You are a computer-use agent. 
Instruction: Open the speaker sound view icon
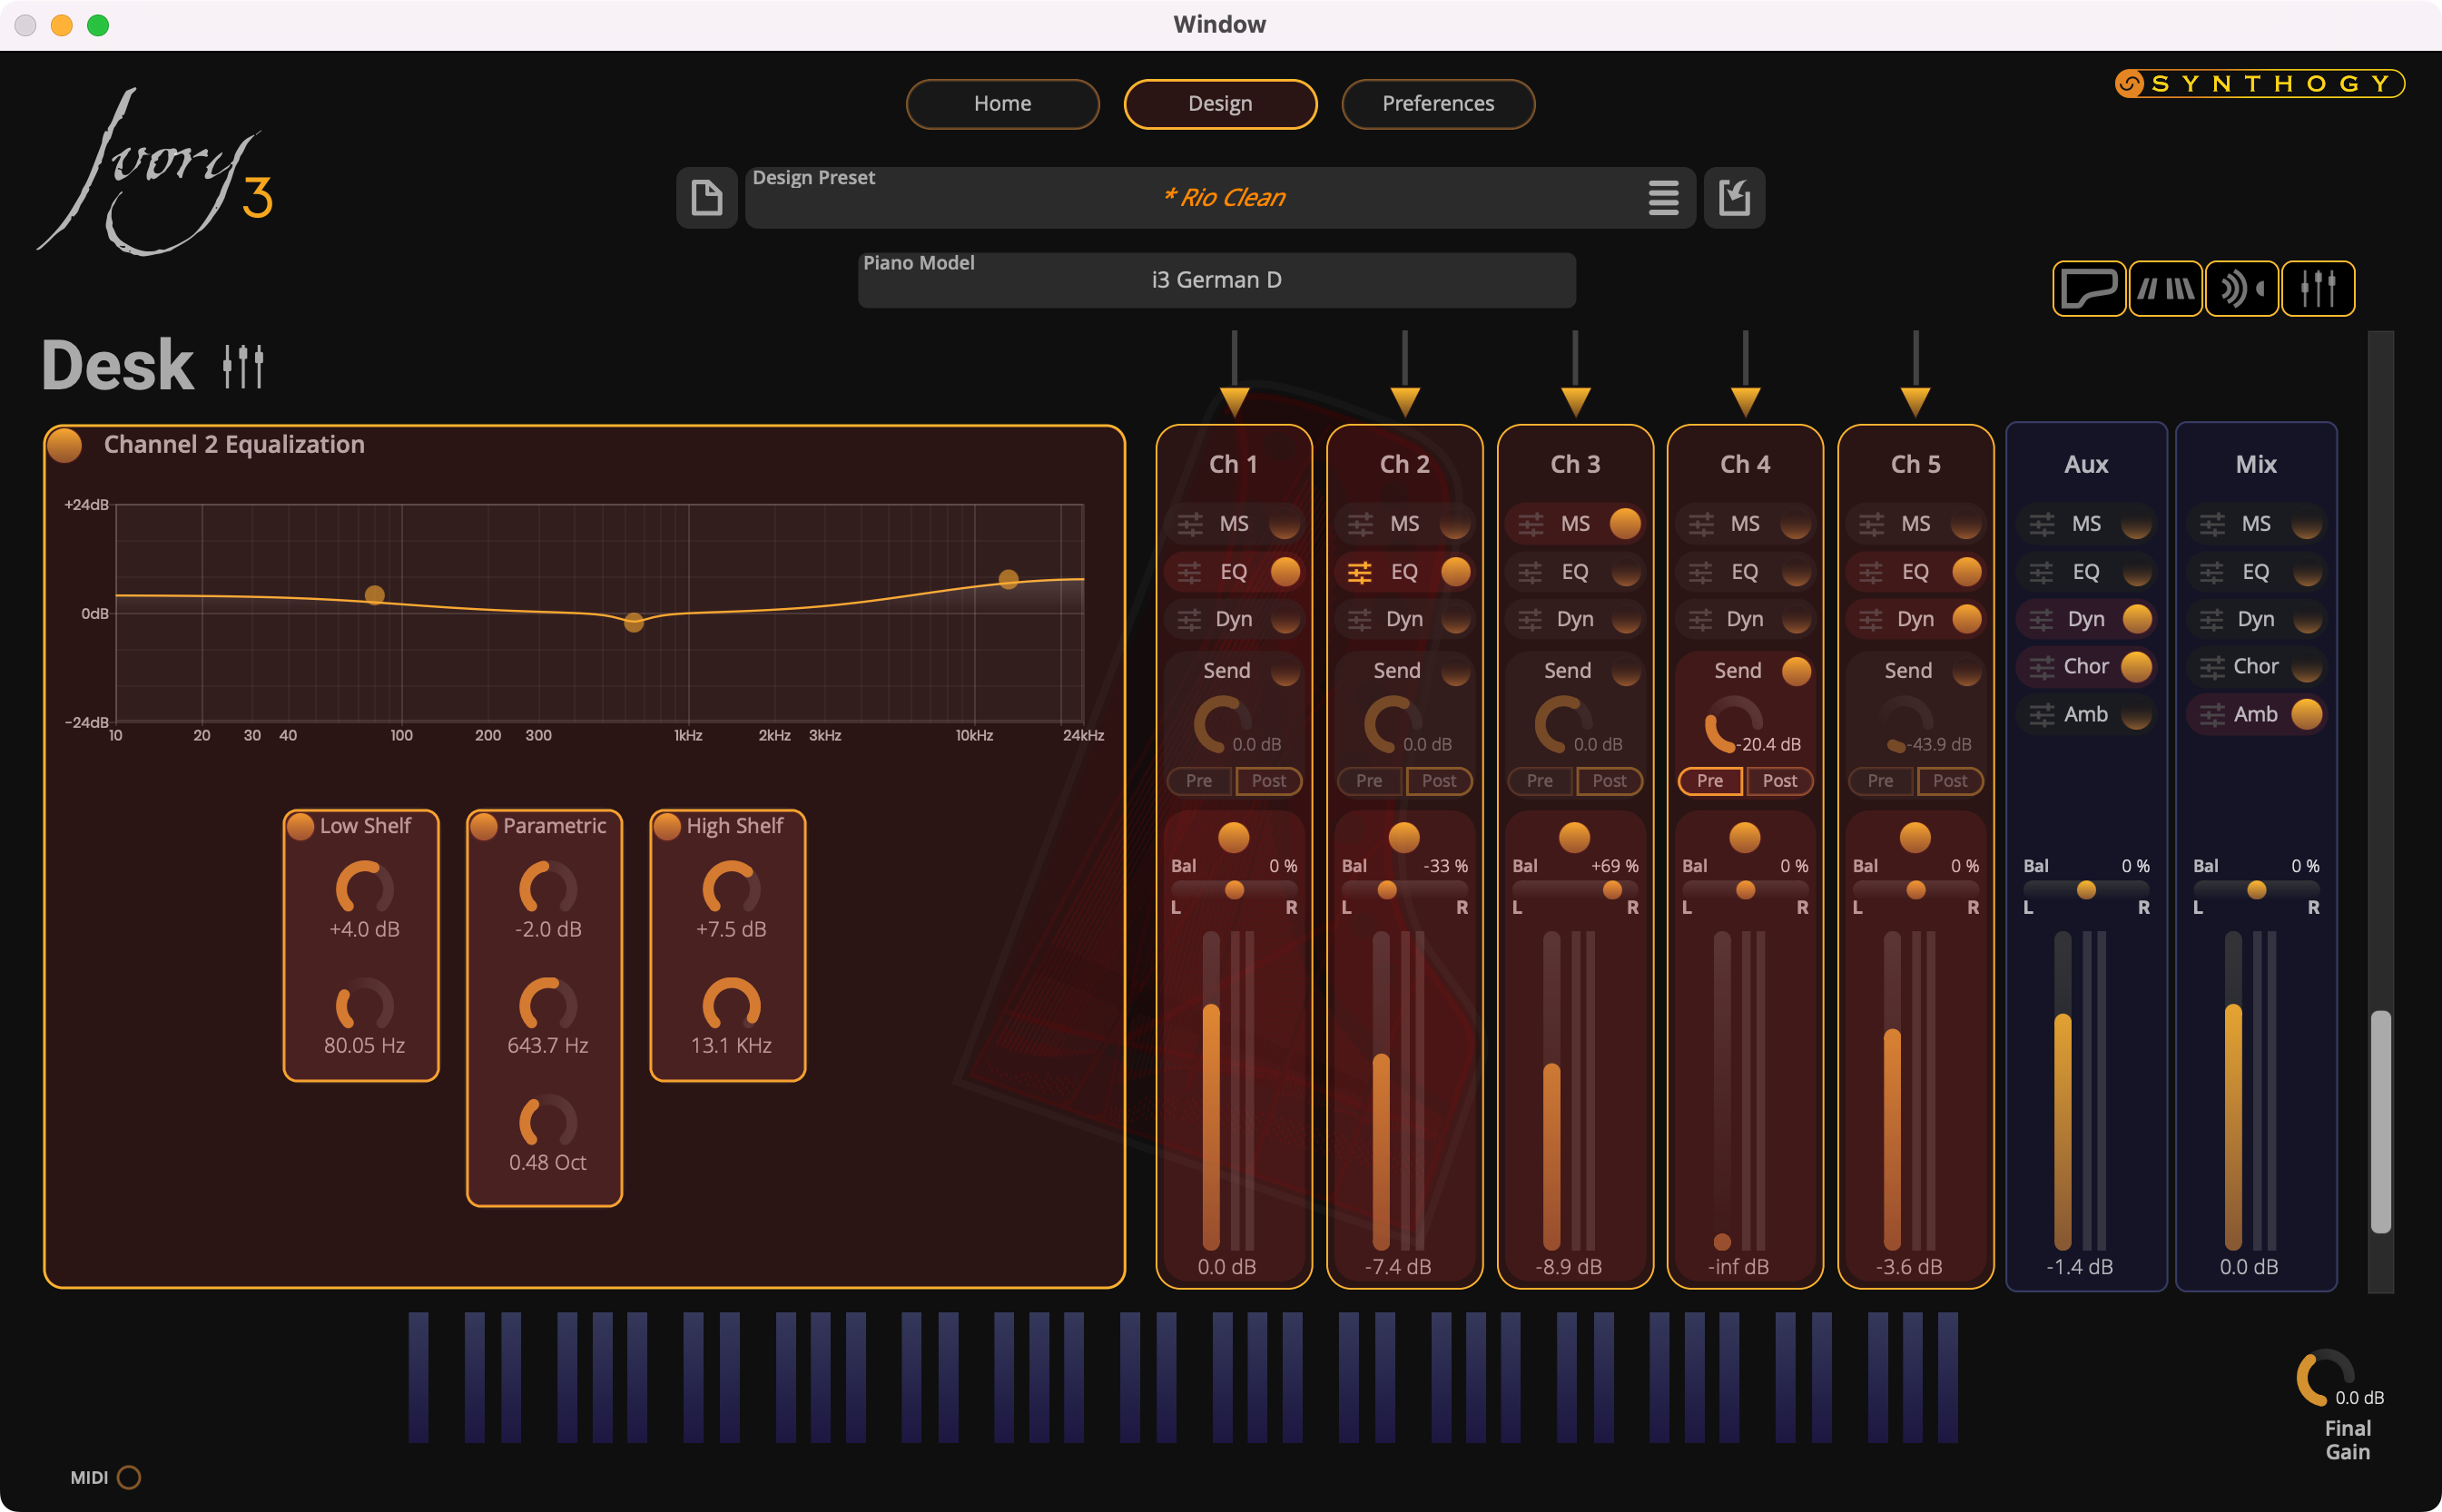point(2241,289)
